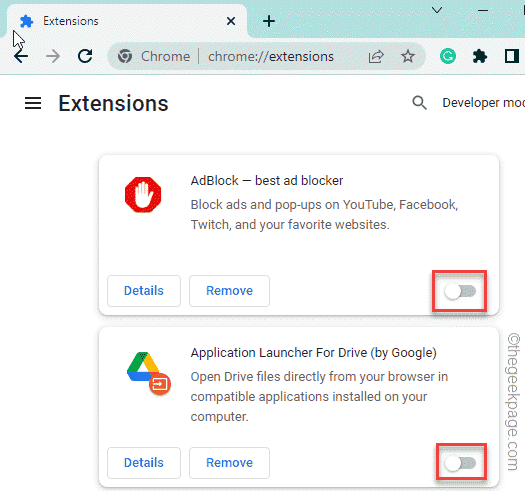Open the tab search dropdown chevron

click(437, 11)
